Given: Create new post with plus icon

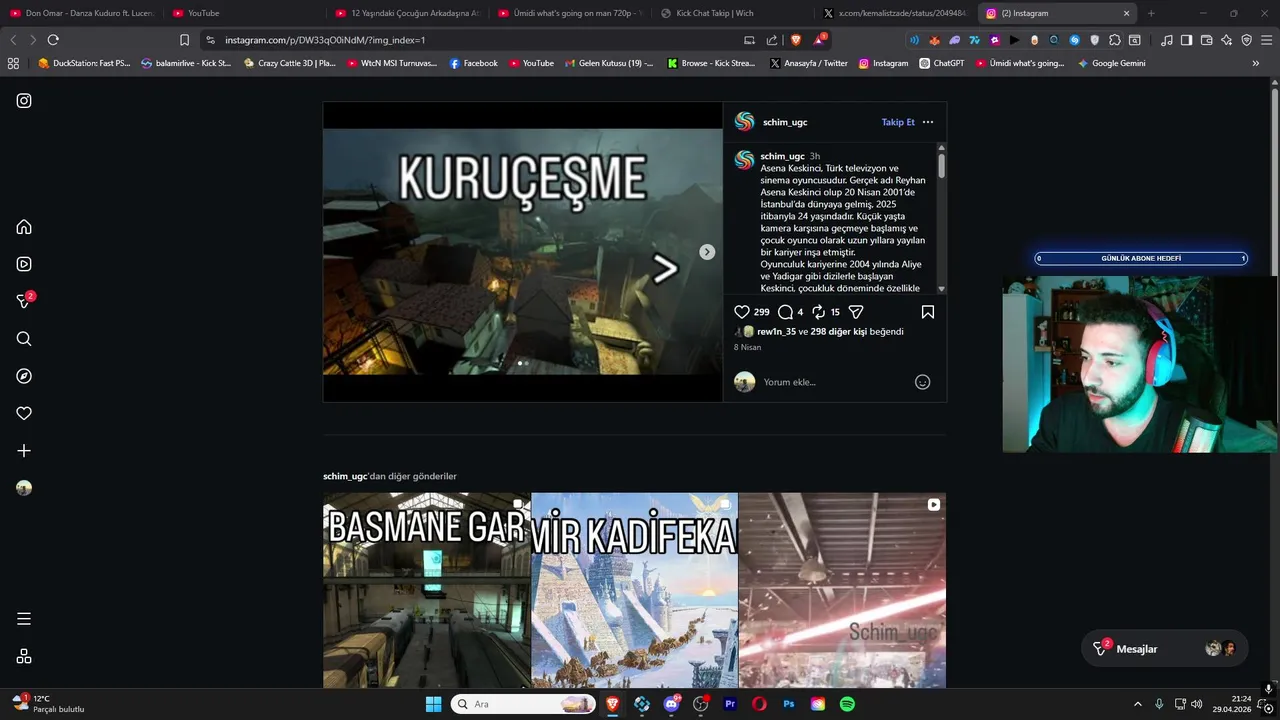Looking at the screenshot, I should click(x=24, y=451).
